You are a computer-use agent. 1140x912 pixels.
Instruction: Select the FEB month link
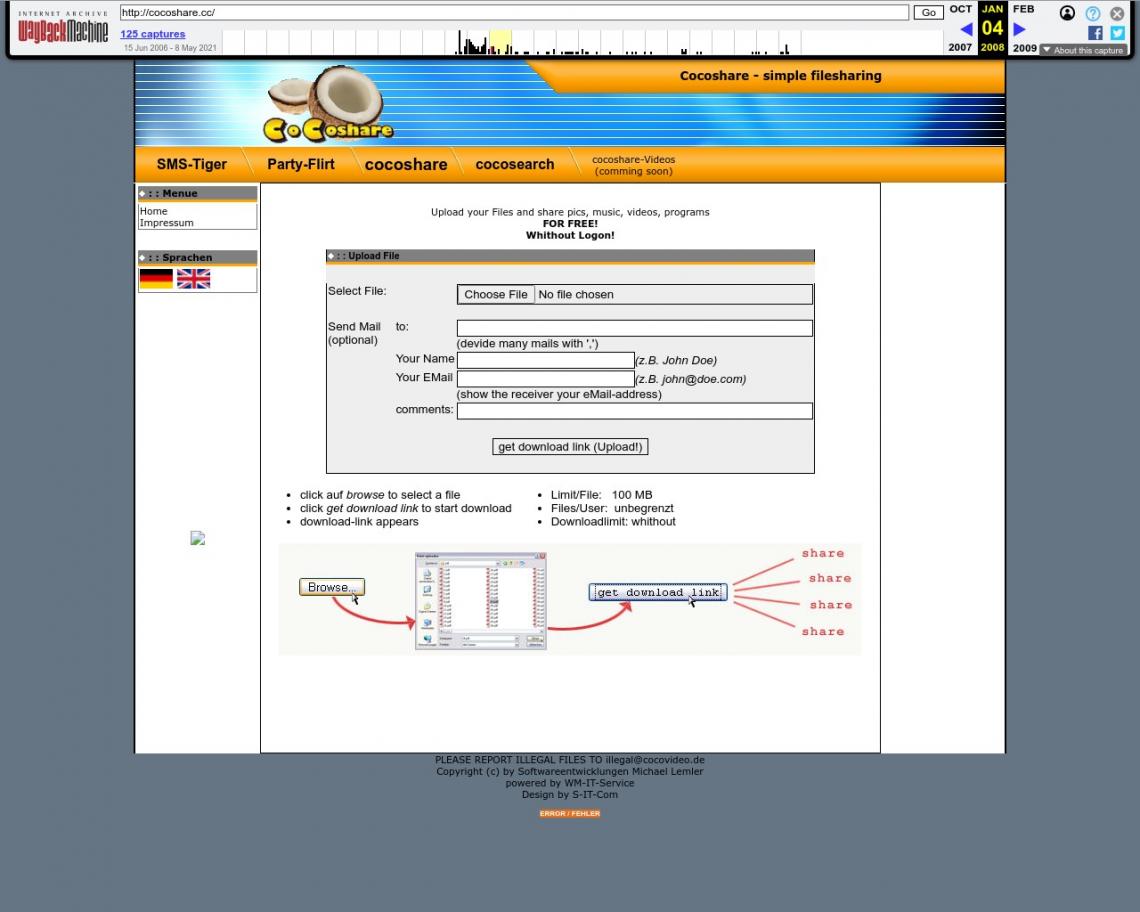[x=1024, y=9]
